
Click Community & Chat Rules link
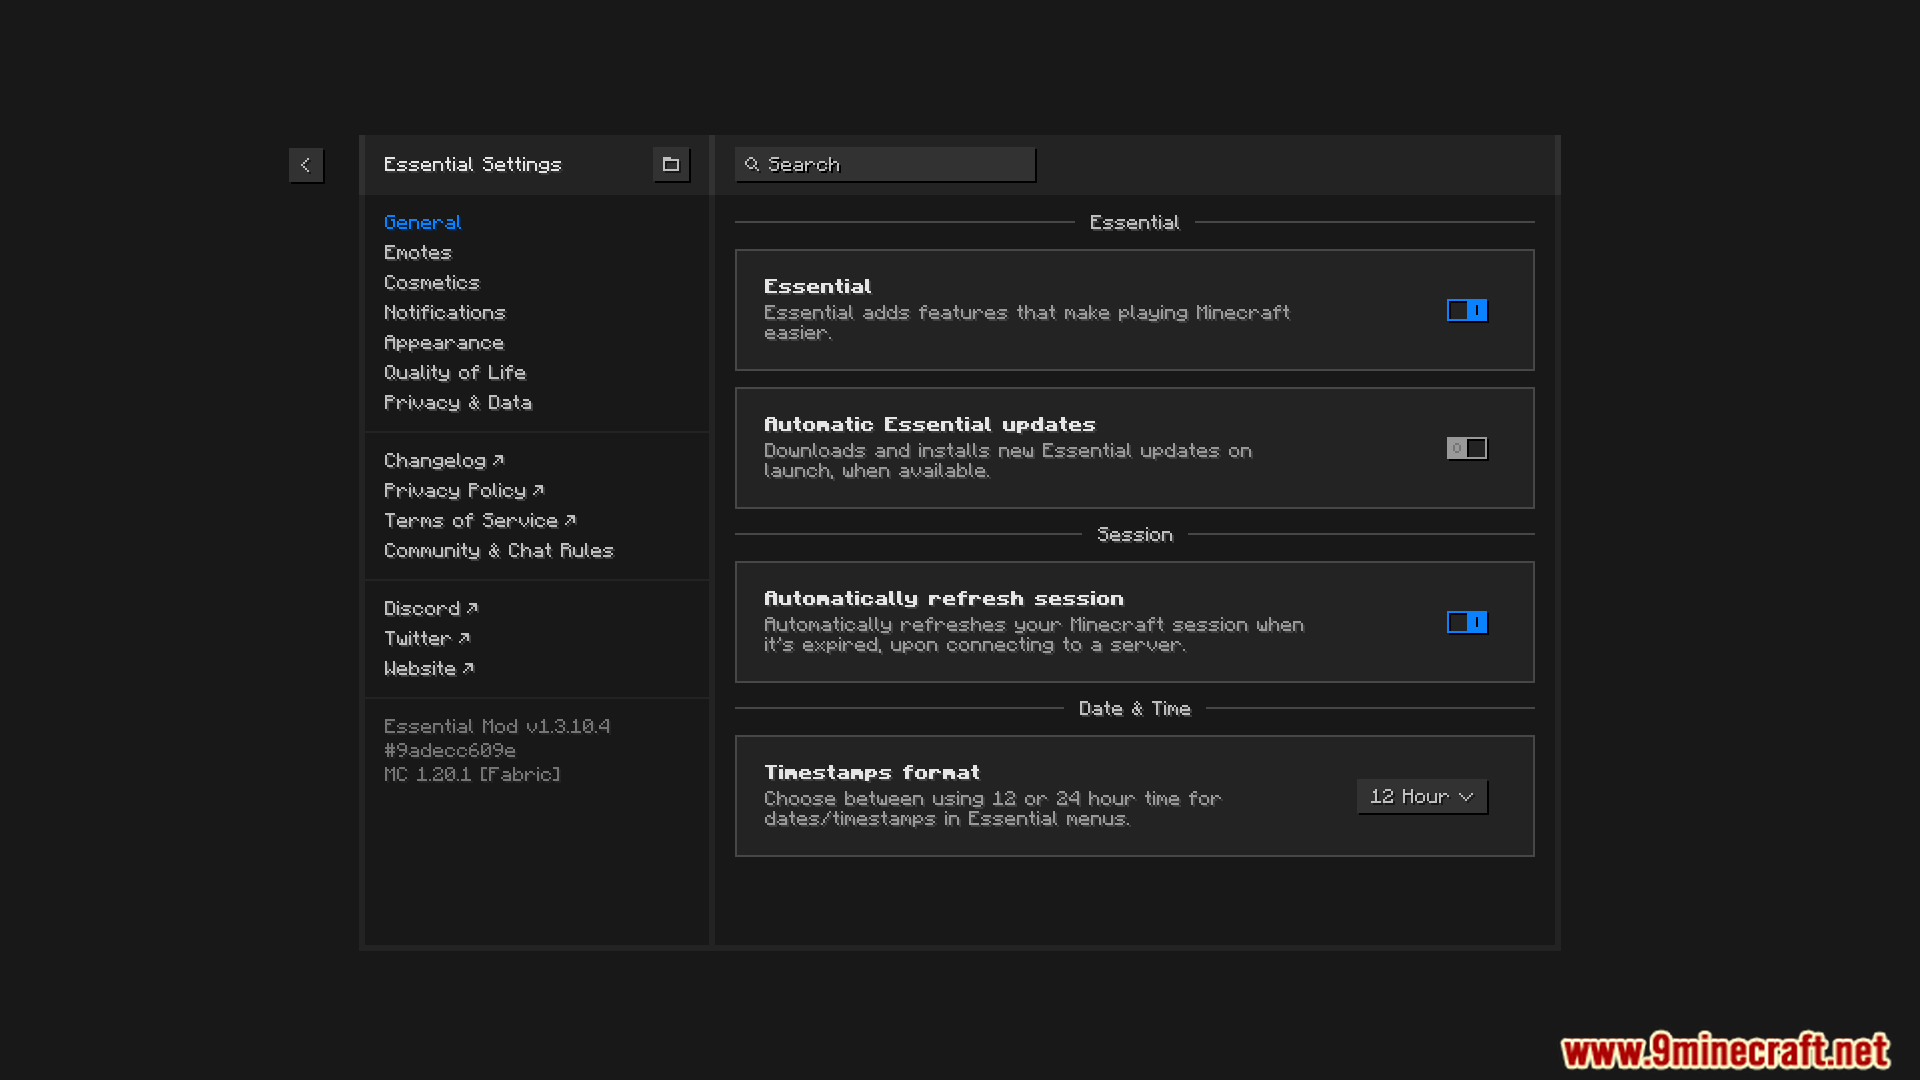[x=498, y=551]
